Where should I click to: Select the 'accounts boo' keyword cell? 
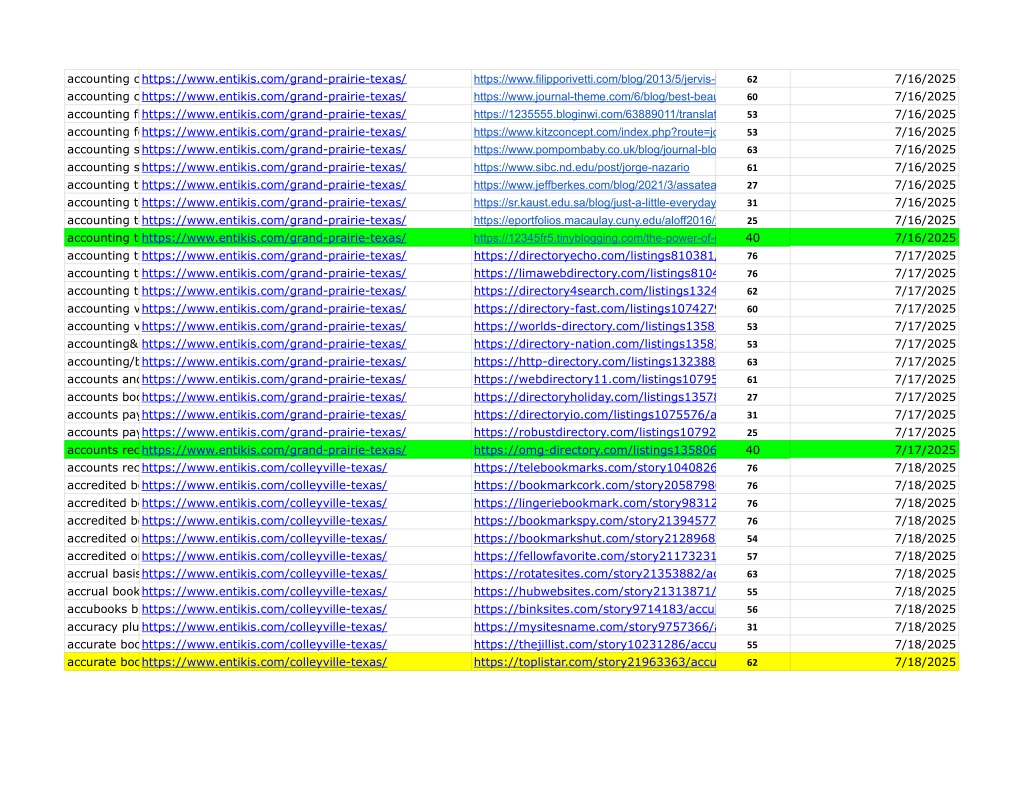(x=103, y=396)
